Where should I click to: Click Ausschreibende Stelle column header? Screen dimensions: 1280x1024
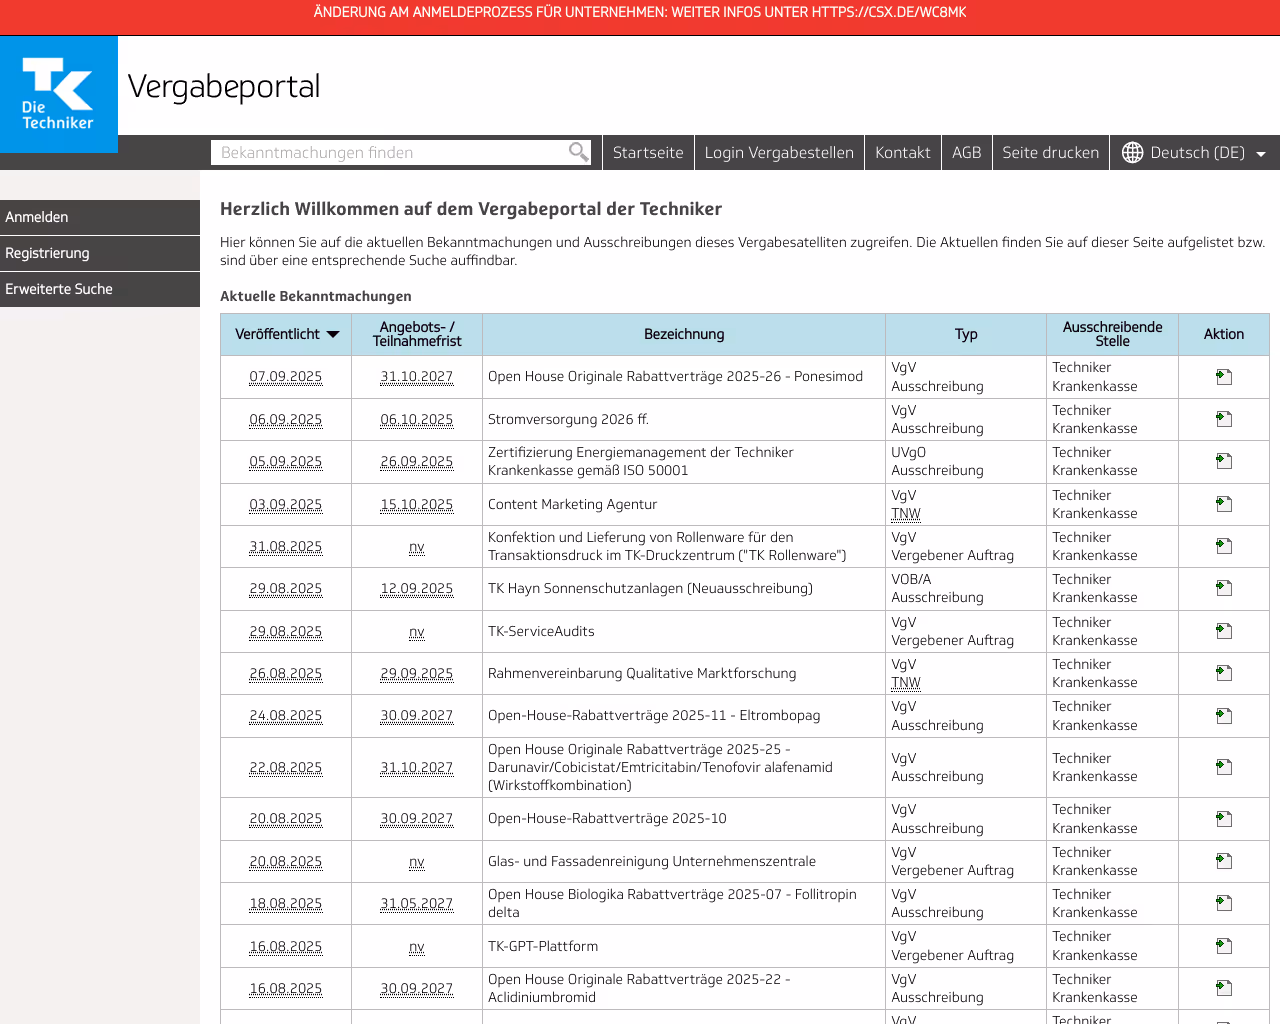point(1112,334)
